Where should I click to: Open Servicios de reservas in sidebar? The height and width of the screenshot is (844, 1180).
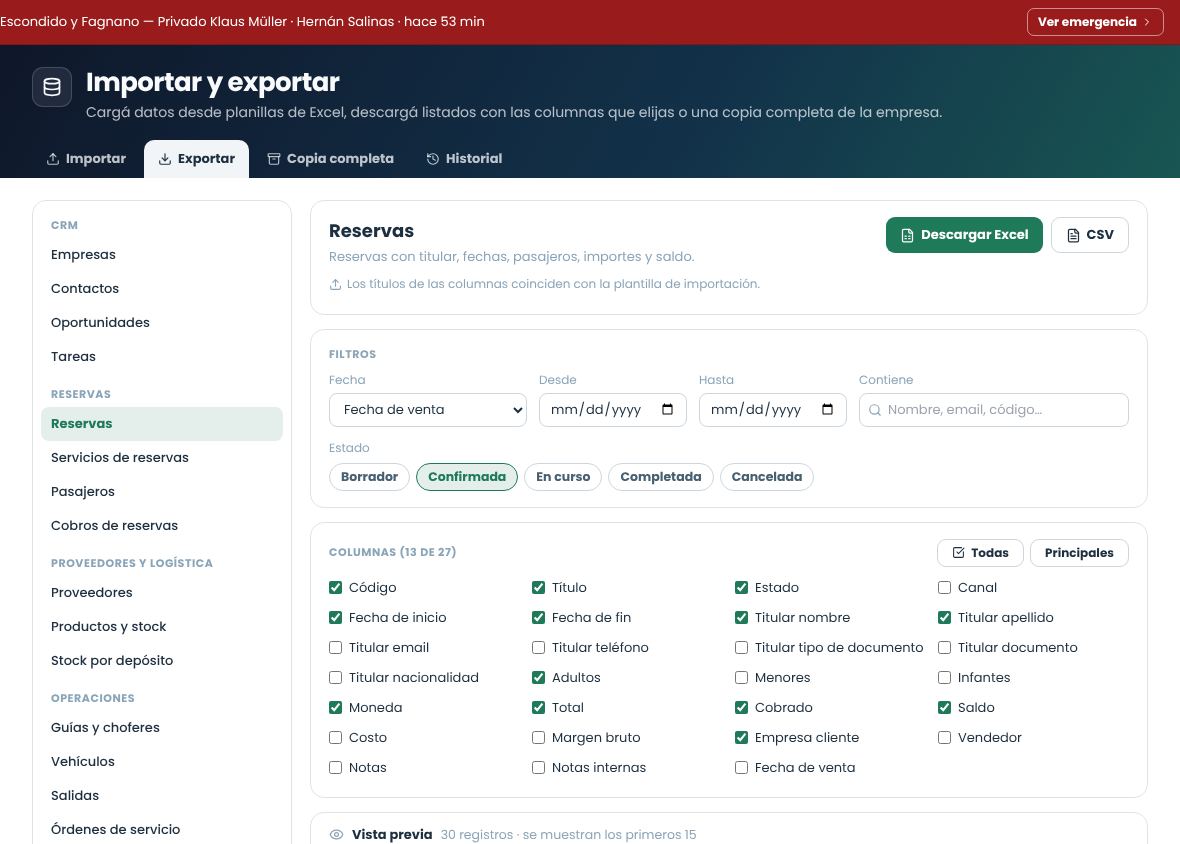point(162,457)
